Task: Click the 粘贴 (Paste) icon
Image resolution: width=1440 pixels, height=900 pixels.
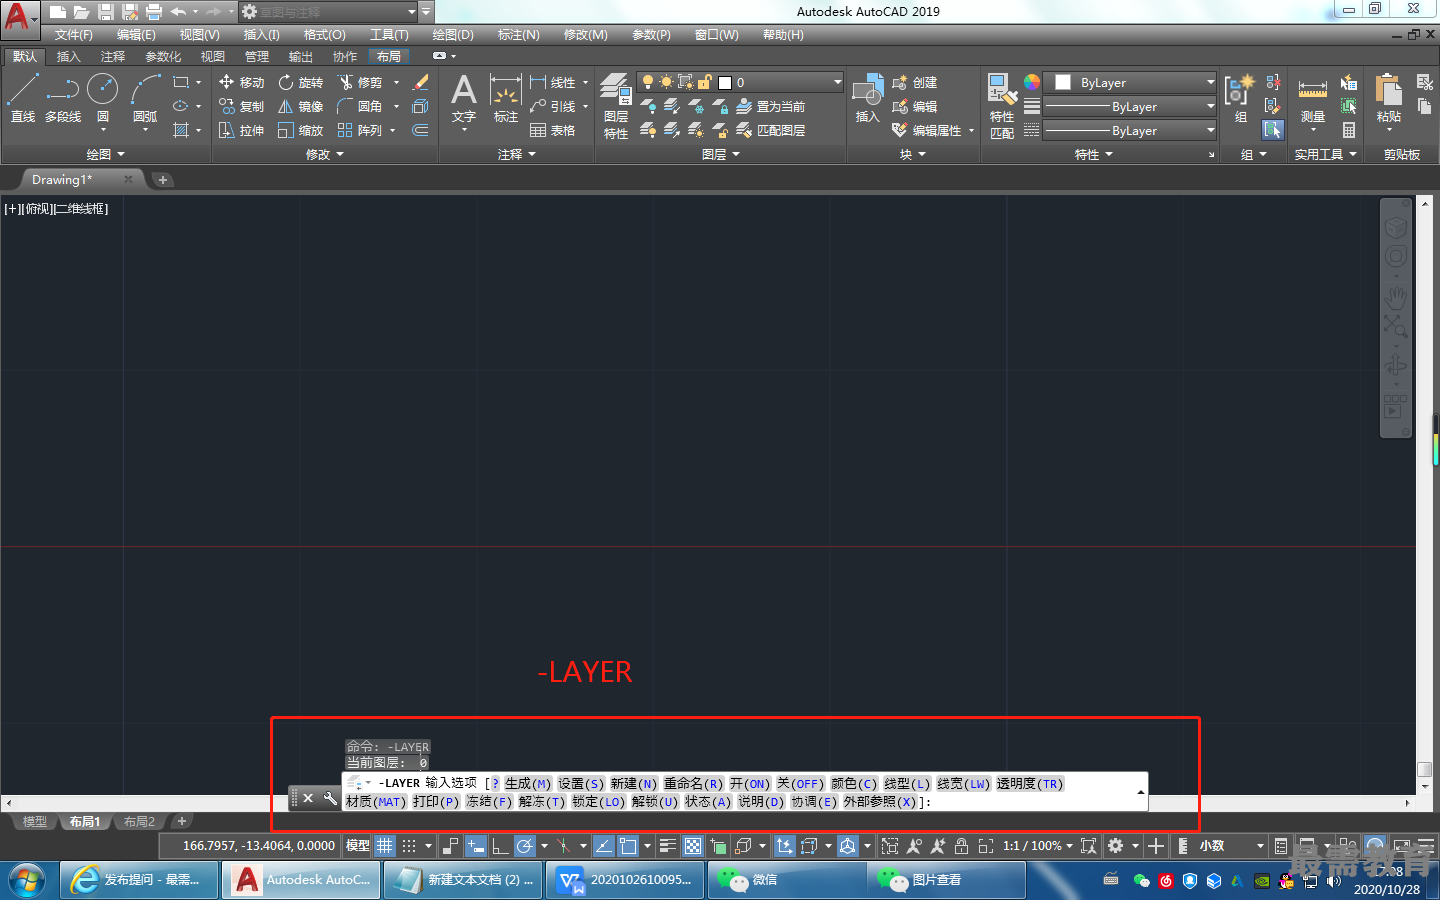Action: (1388, 98)
